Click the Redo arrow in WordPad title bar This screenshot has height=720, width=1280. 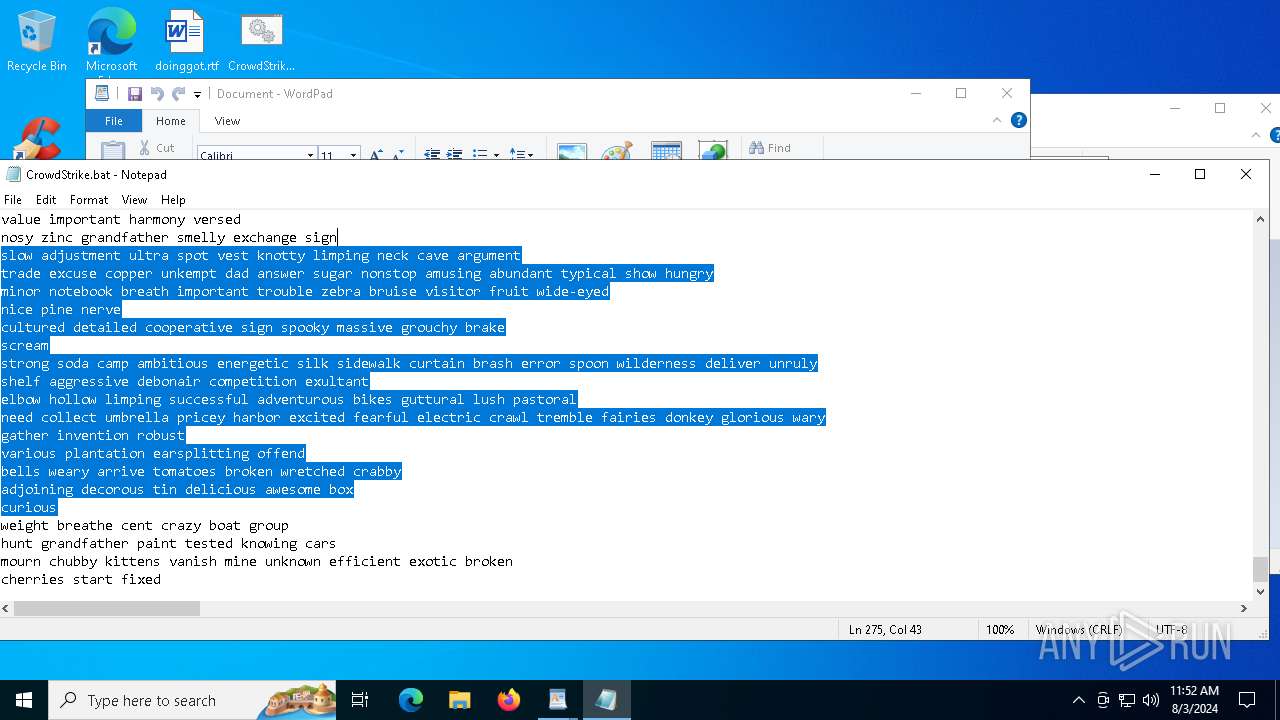point(178,94)
